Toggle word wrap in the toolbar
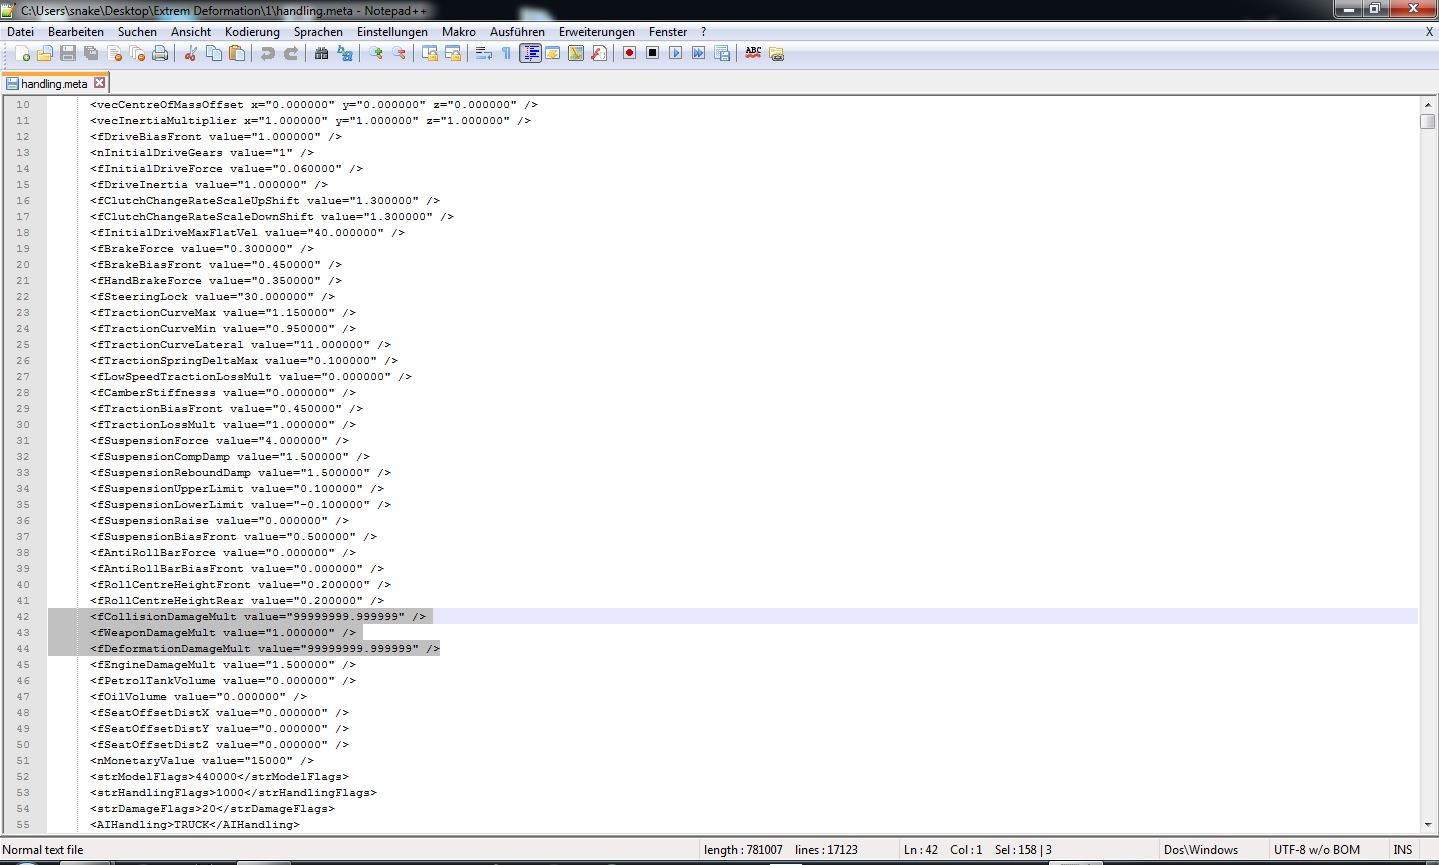This screenshot has width=1439, height=865. (x=483, y=54)
